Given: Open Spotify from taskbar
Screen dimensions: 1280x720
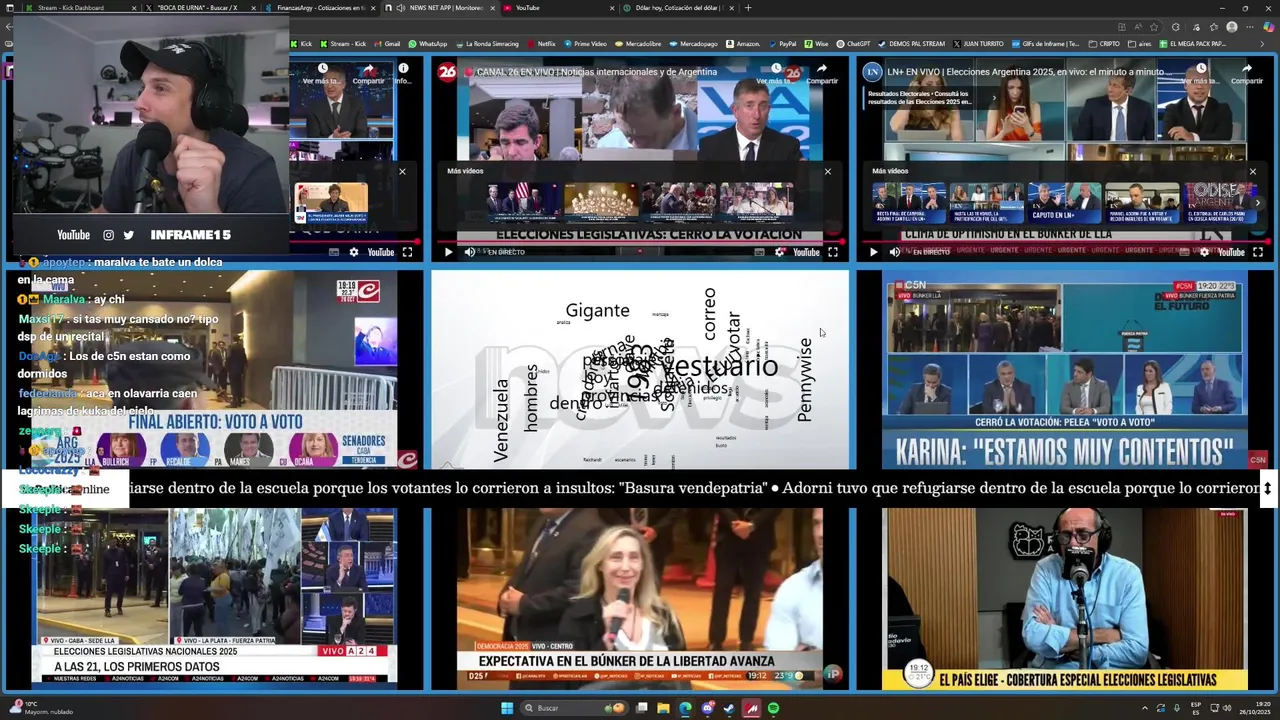Looking at the screenshot, I should pyautogui.click(x=774, y=708).
